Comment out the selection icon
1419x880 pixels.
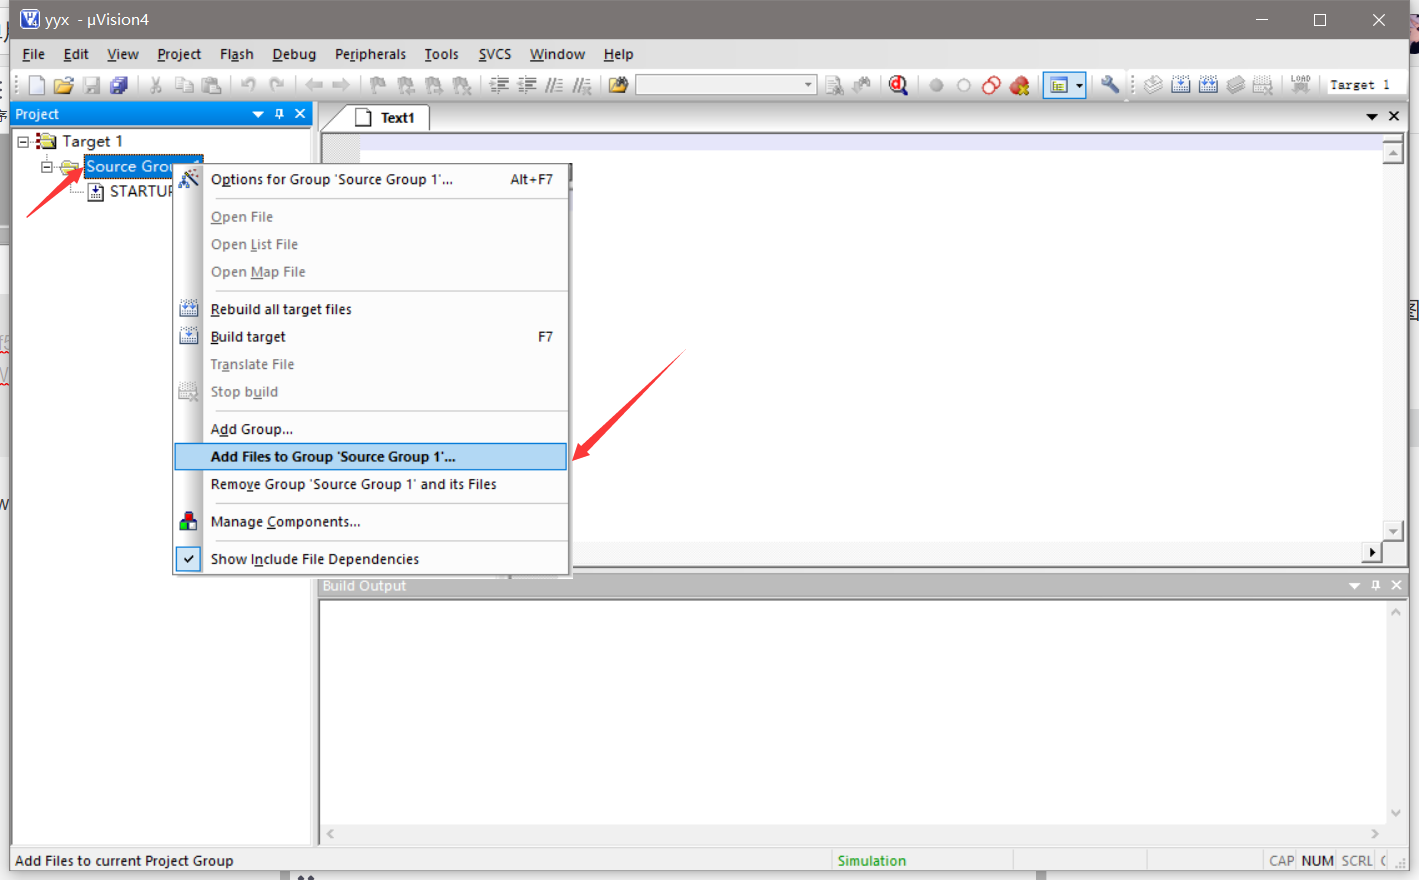click(x=554, y=85)
